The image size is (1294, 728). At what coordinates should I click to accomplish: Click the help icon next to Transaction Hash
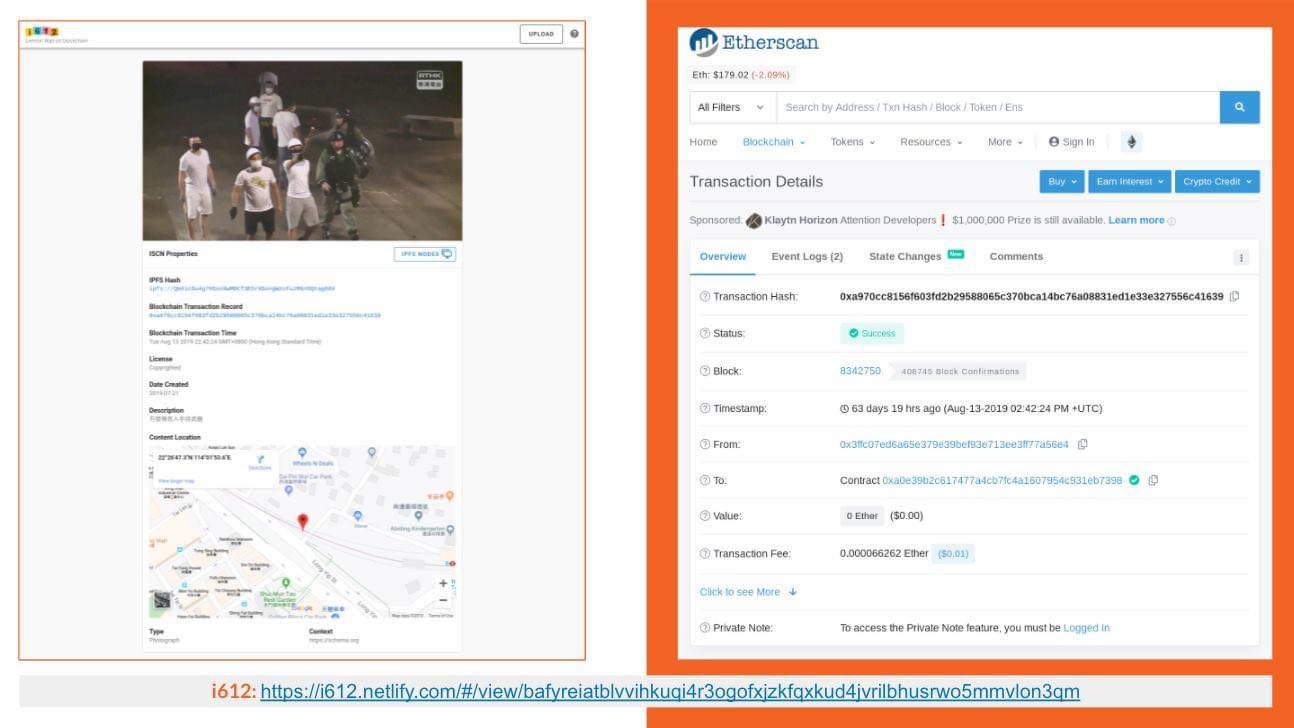(705, 297)
